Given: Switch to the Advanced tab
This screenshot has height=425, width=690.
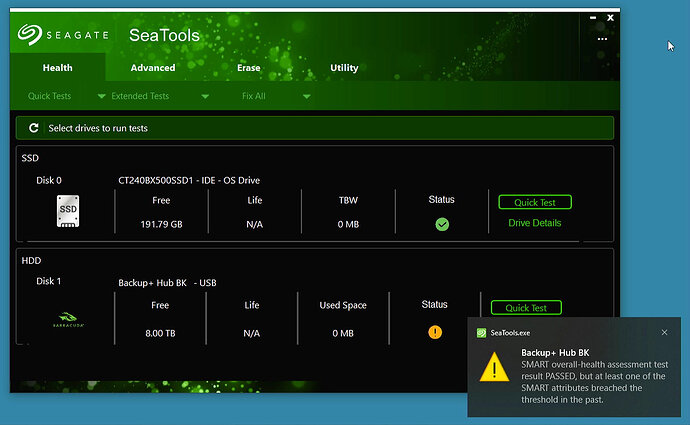Looking at the screenshot, I should coord(153,68).
